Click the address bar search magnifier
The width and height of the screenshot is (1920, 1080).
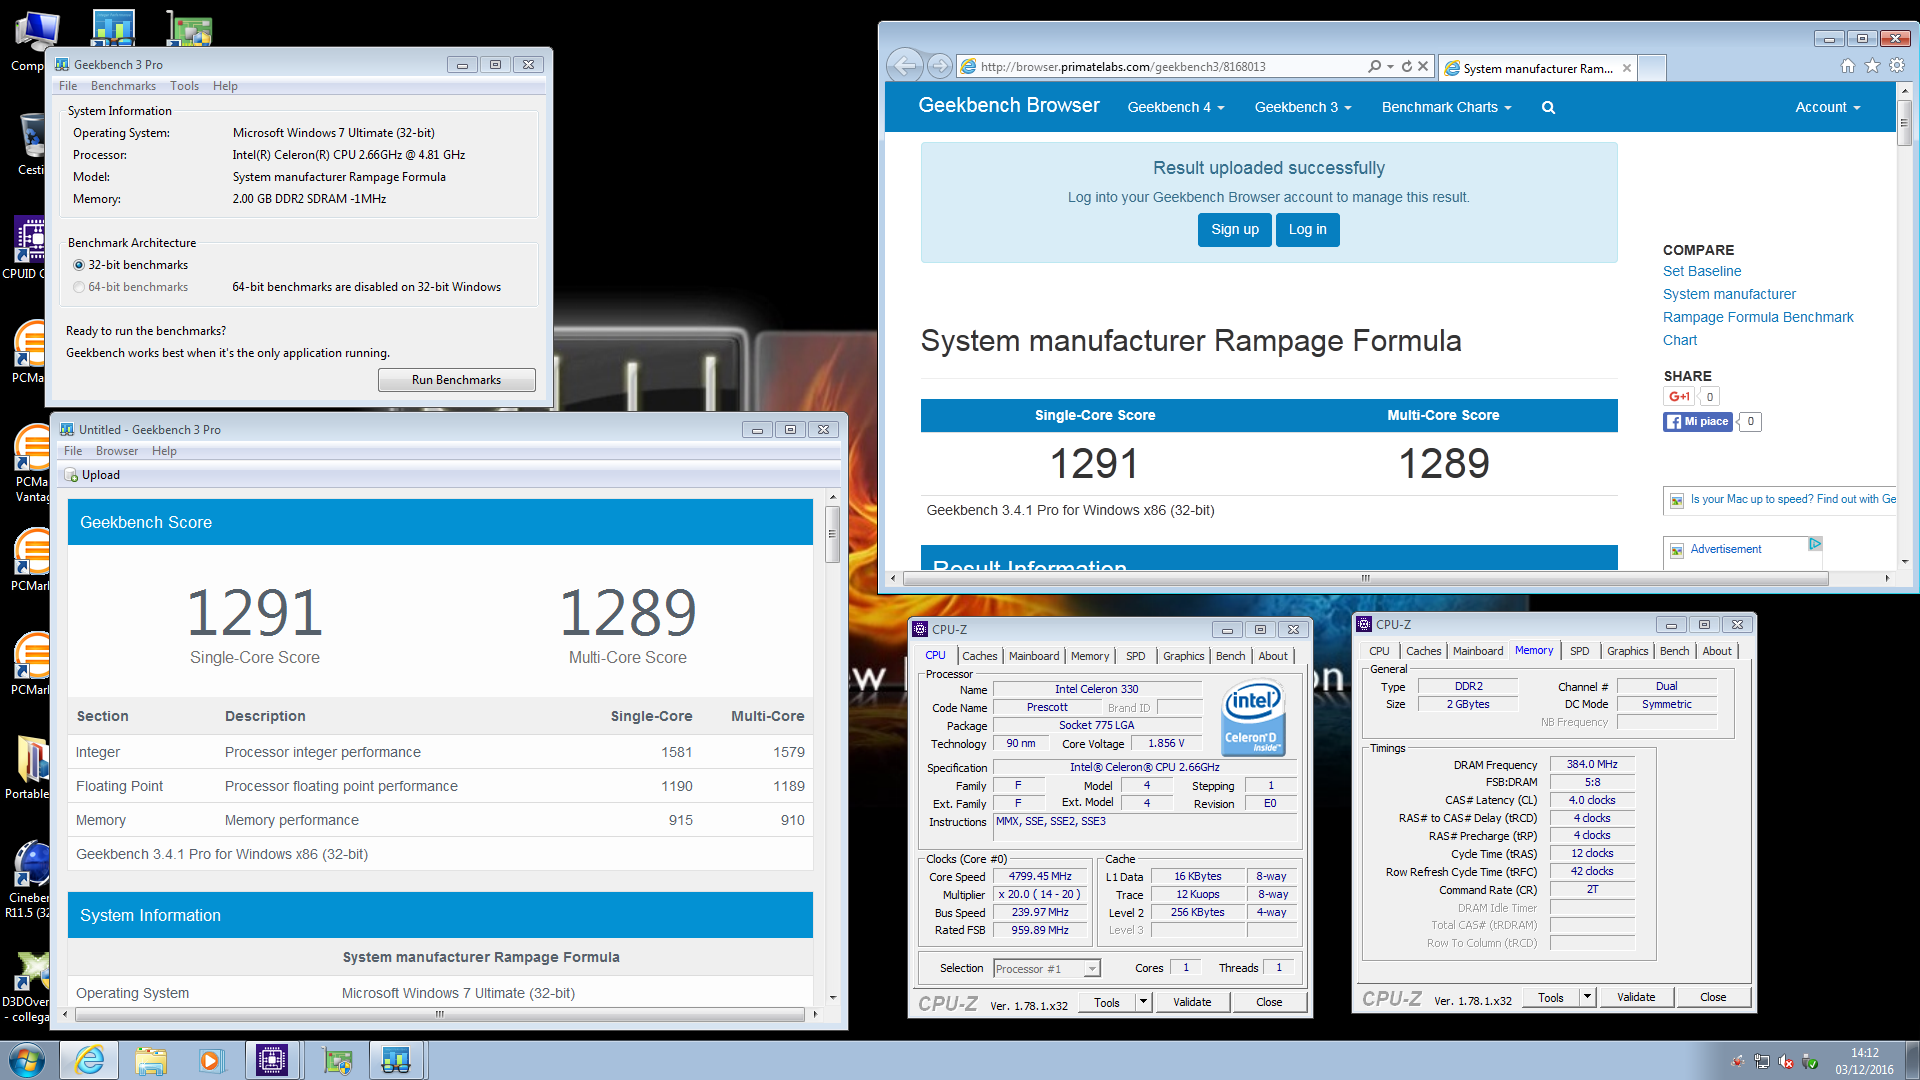[x=1374, y=67]
